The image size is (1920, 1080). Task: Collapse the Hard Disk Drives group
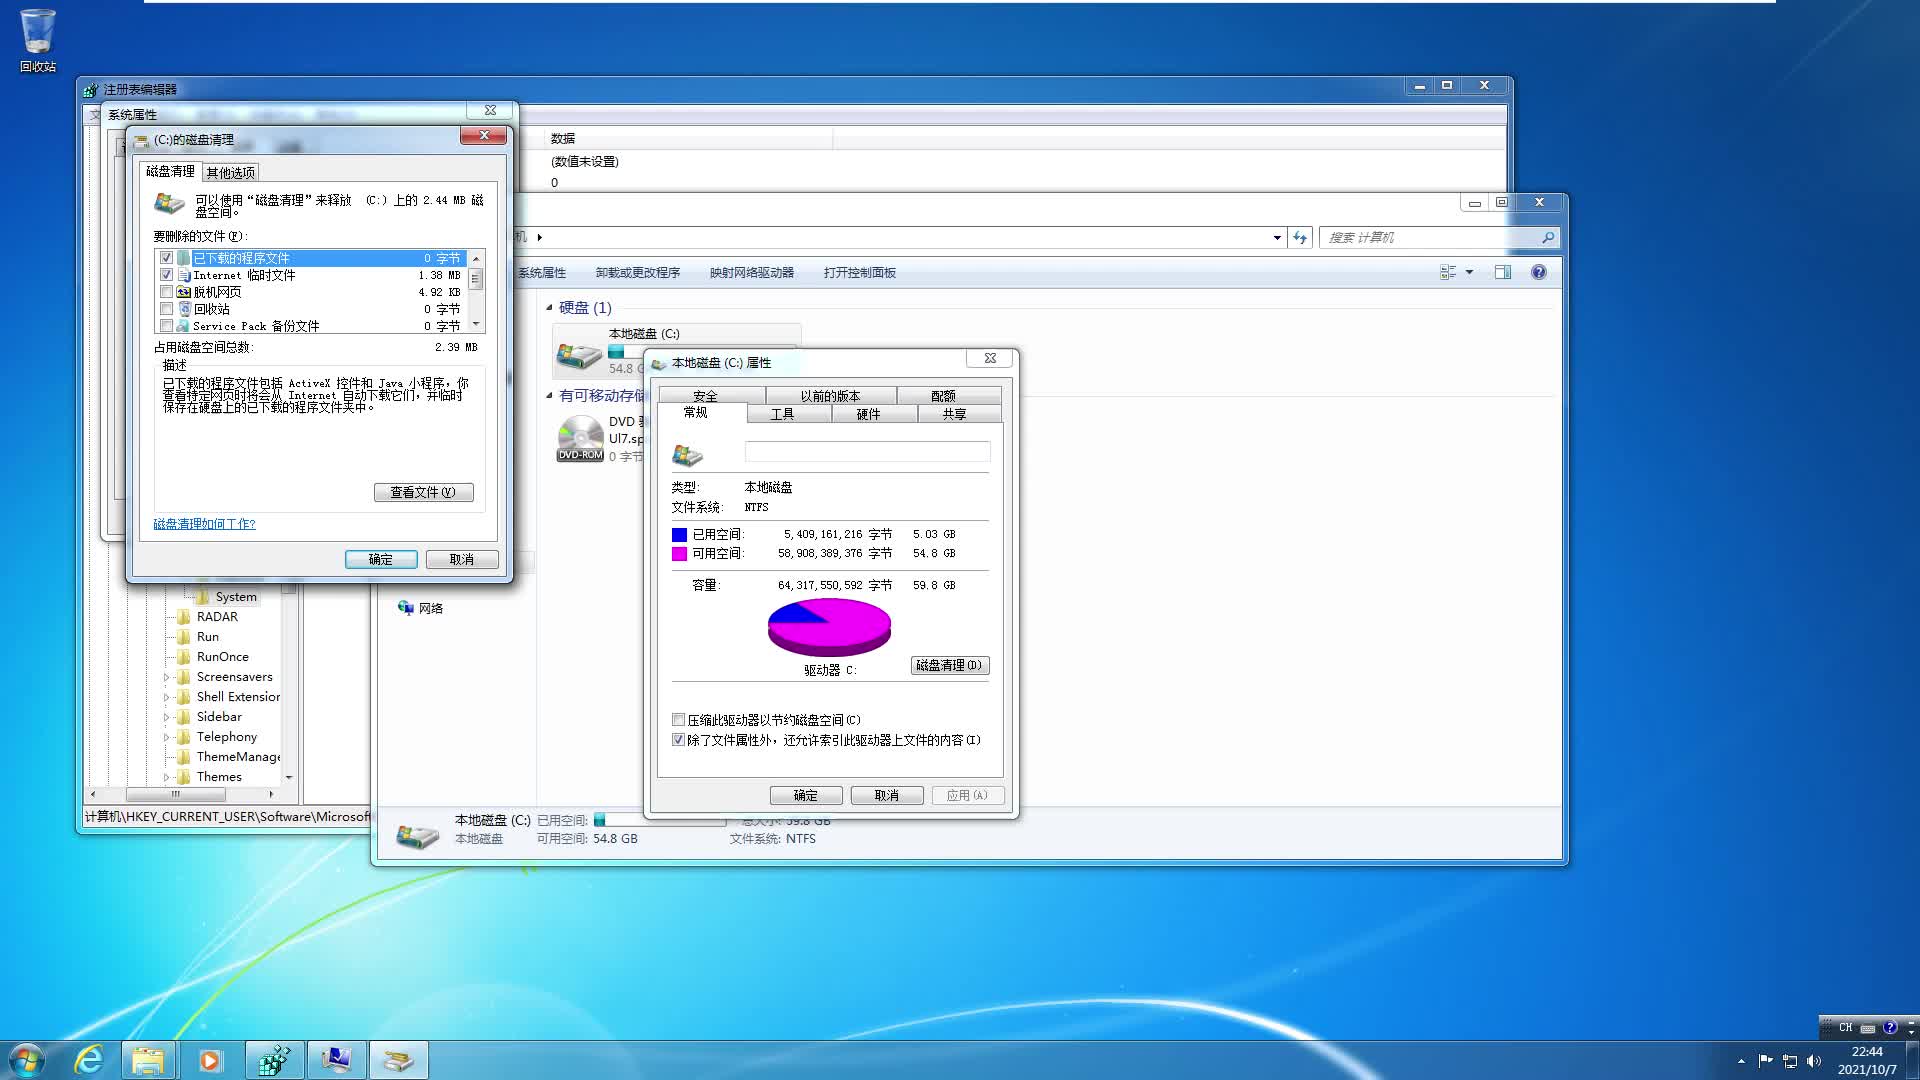coord(549,307)
